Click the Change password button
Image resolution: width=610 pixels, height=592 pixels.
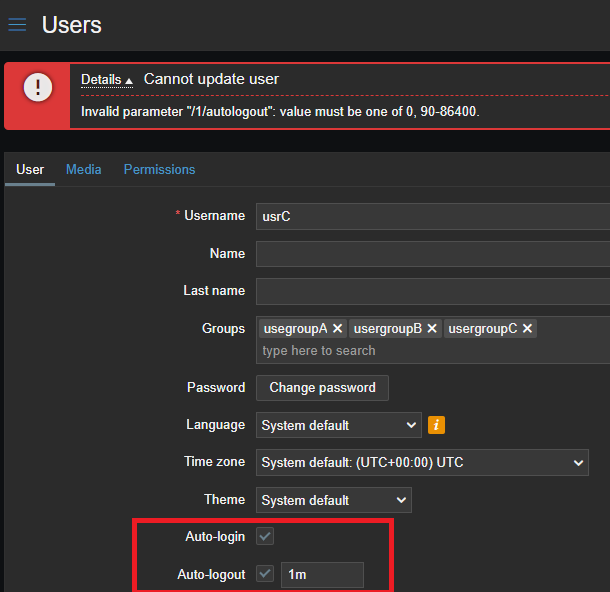322,387
